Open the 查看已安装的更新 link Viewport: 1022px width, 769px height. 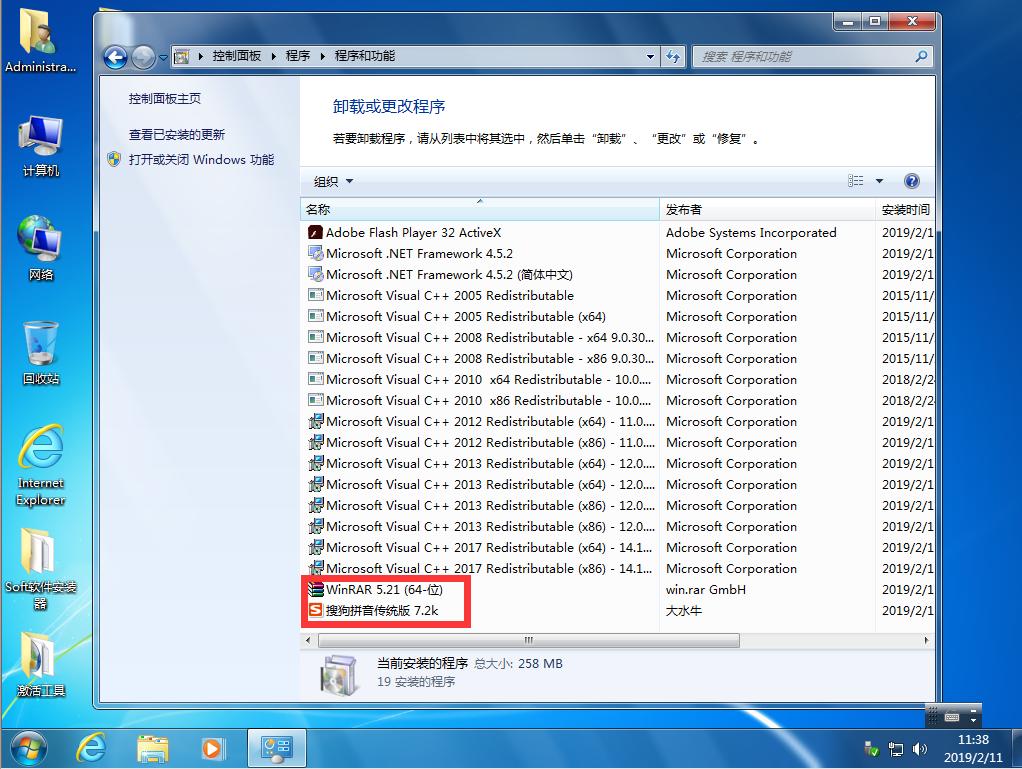click(177, 134)
